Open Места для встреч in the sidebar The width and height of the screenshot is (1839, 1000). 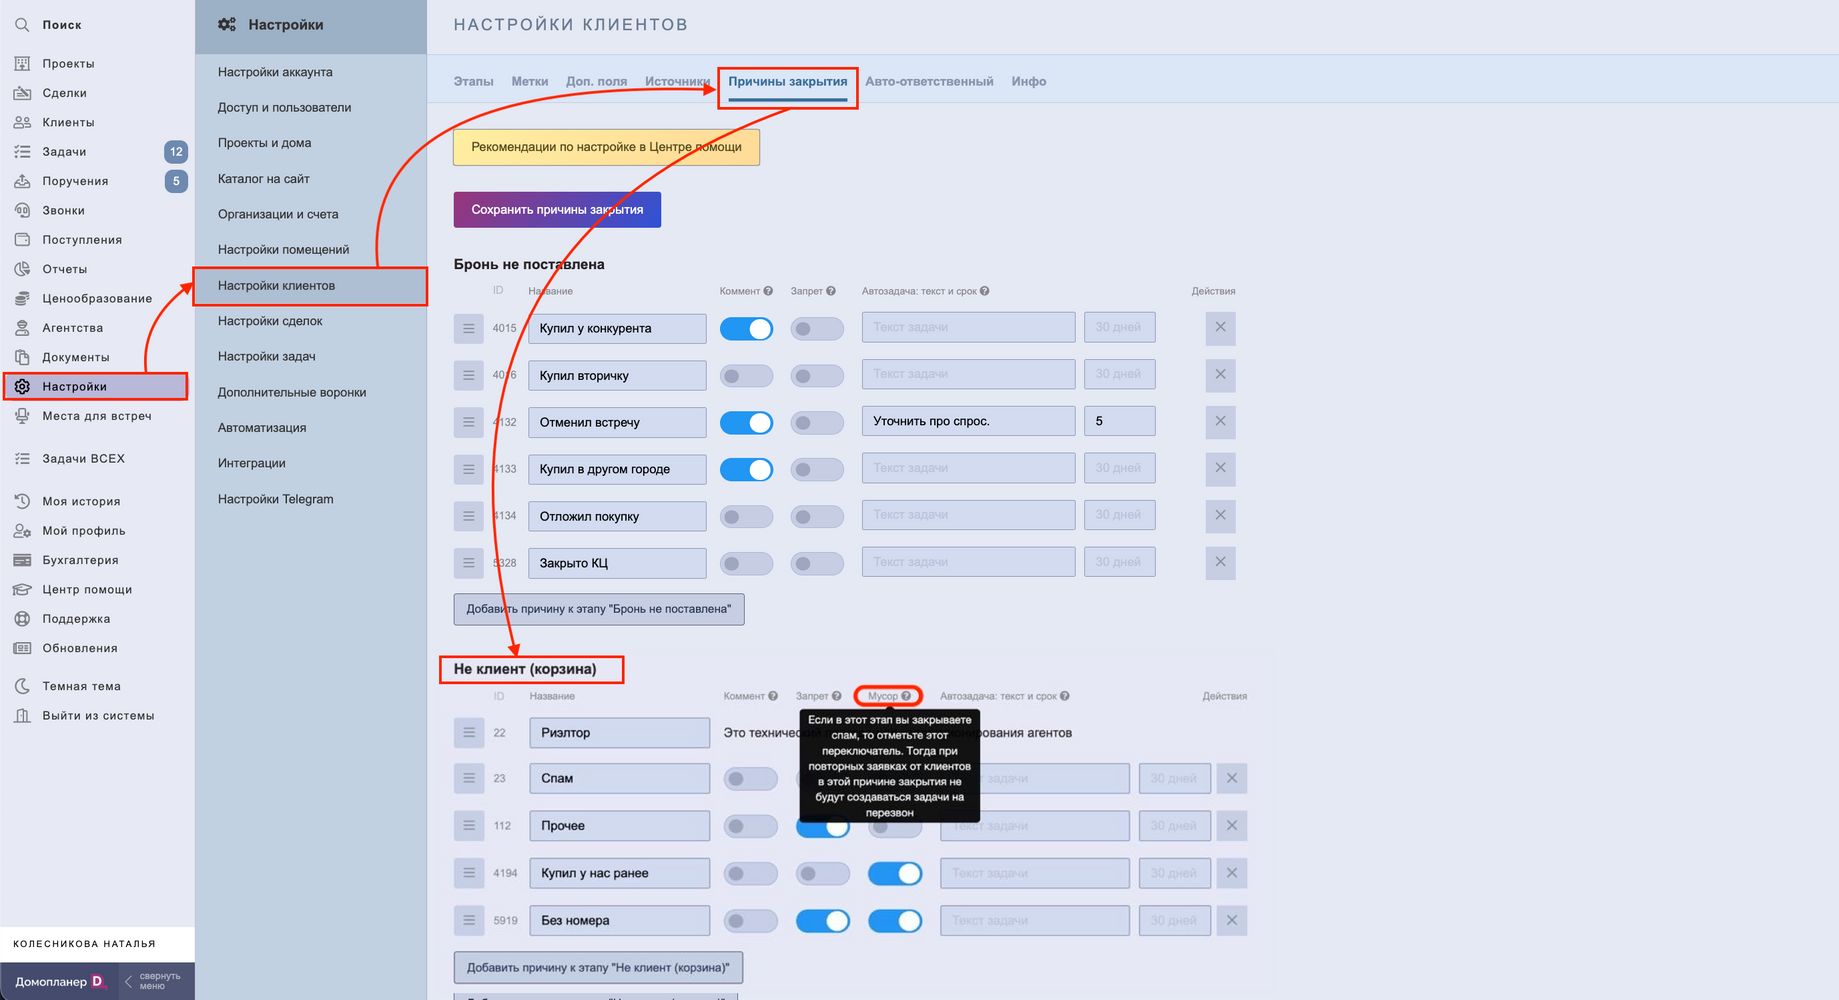coord(97,416)
